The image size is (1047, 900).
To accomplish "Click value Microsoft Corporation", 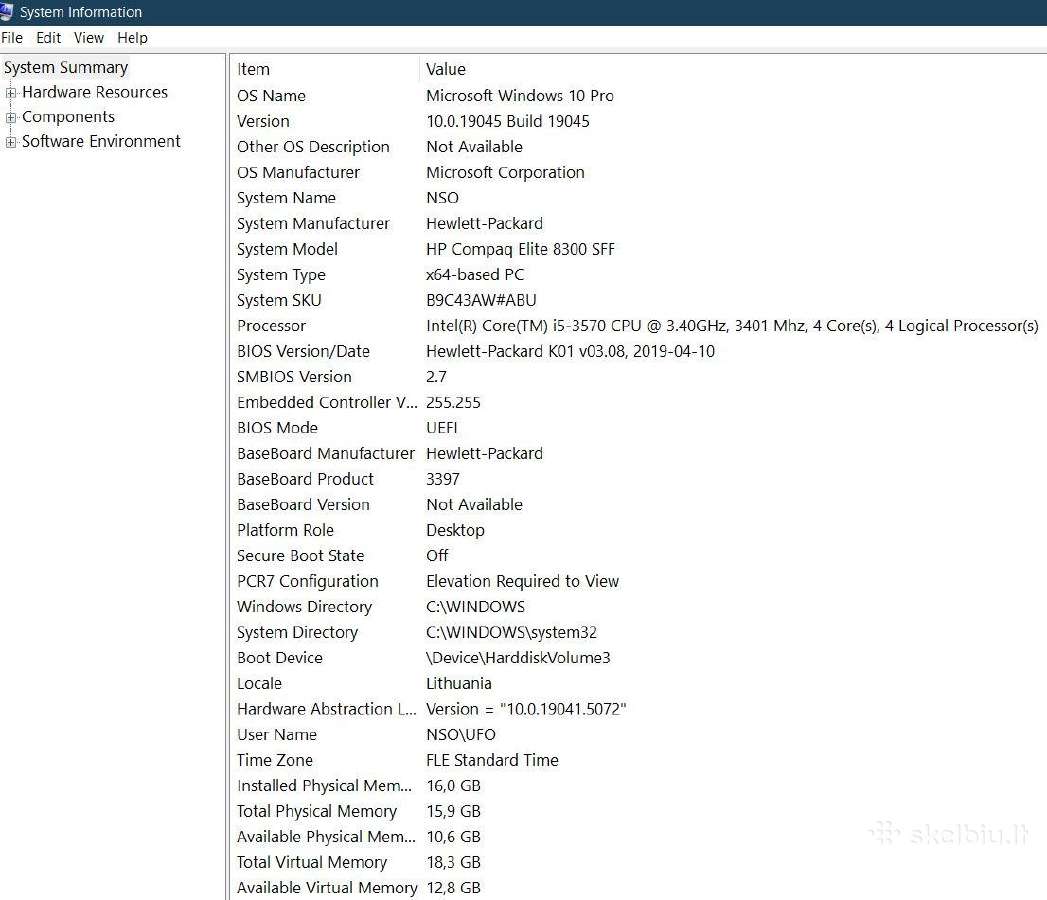I will coord(505,172).
